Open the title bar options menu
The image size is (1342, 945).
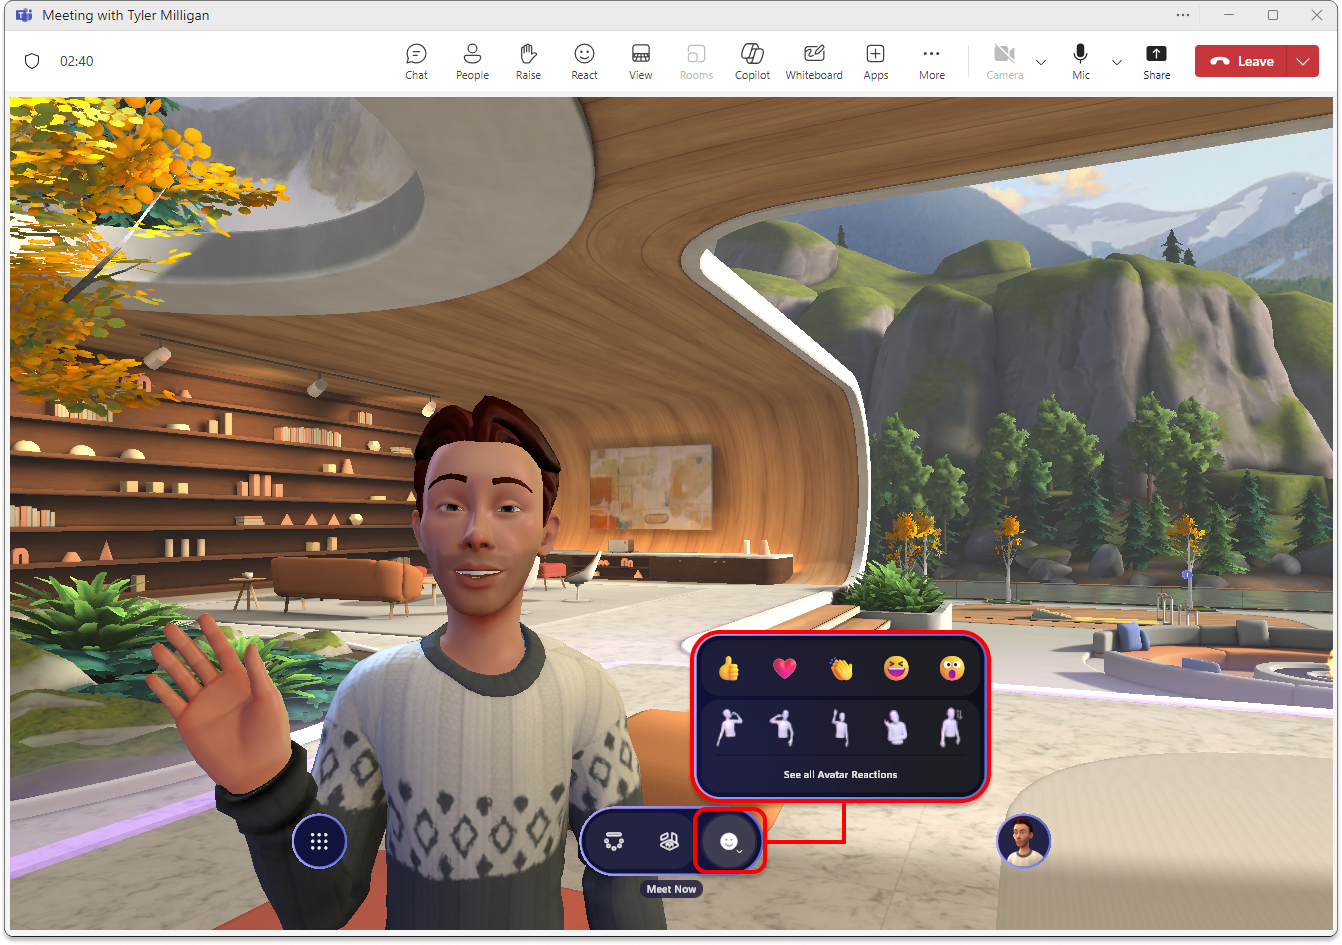(1182, 14)
